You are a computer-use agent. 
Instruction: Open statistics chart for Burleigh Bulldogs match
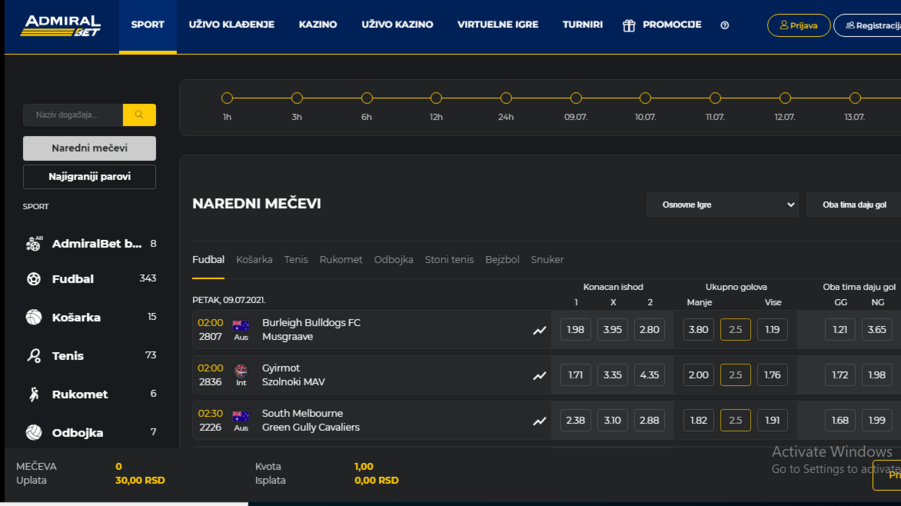point(539,330)
